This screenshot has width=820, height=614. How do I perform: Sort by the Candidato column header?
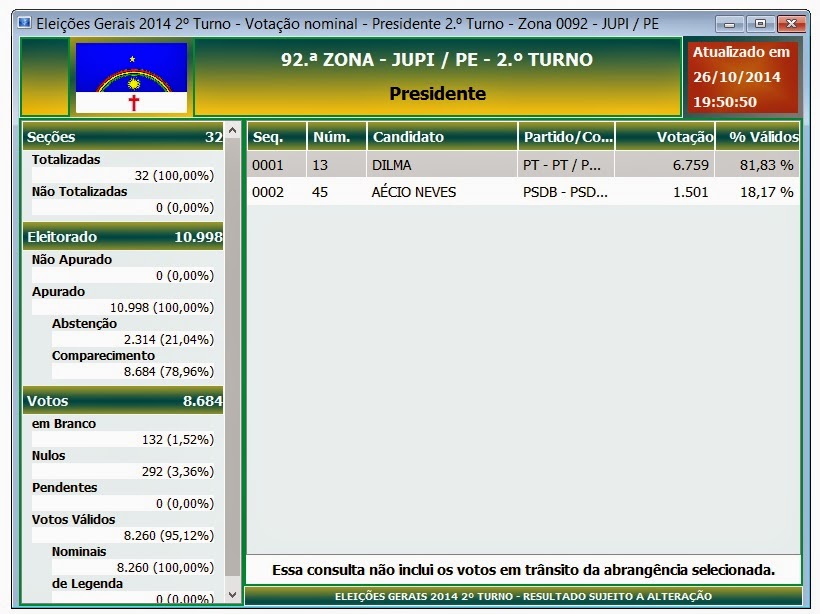coord(442,137)
